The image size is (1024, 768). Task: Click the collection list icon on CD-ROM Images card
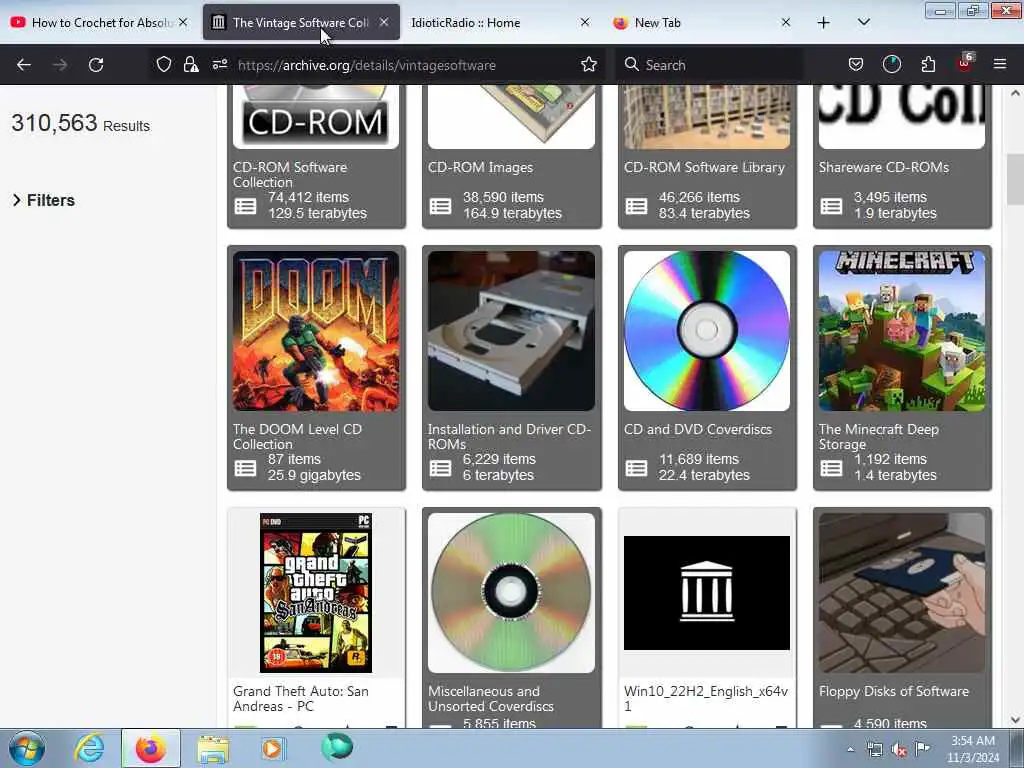tap(440, 206)
